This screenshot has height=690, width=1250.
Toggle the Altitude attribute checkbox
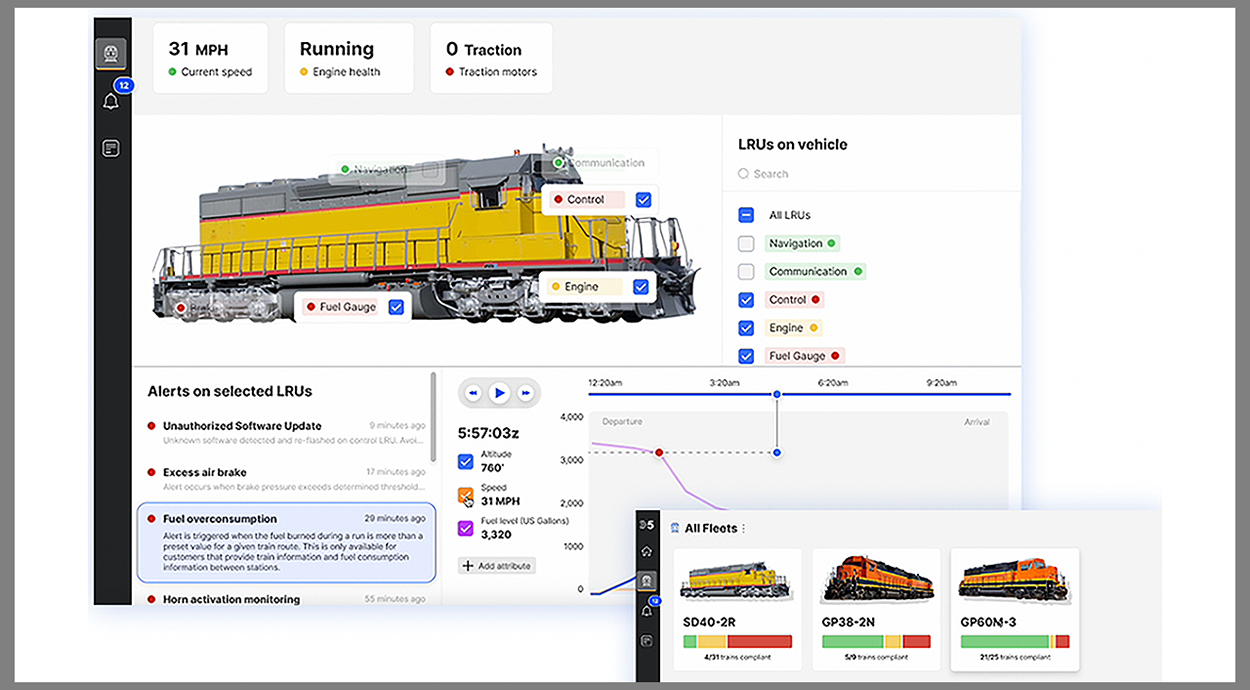coord(466,461)
